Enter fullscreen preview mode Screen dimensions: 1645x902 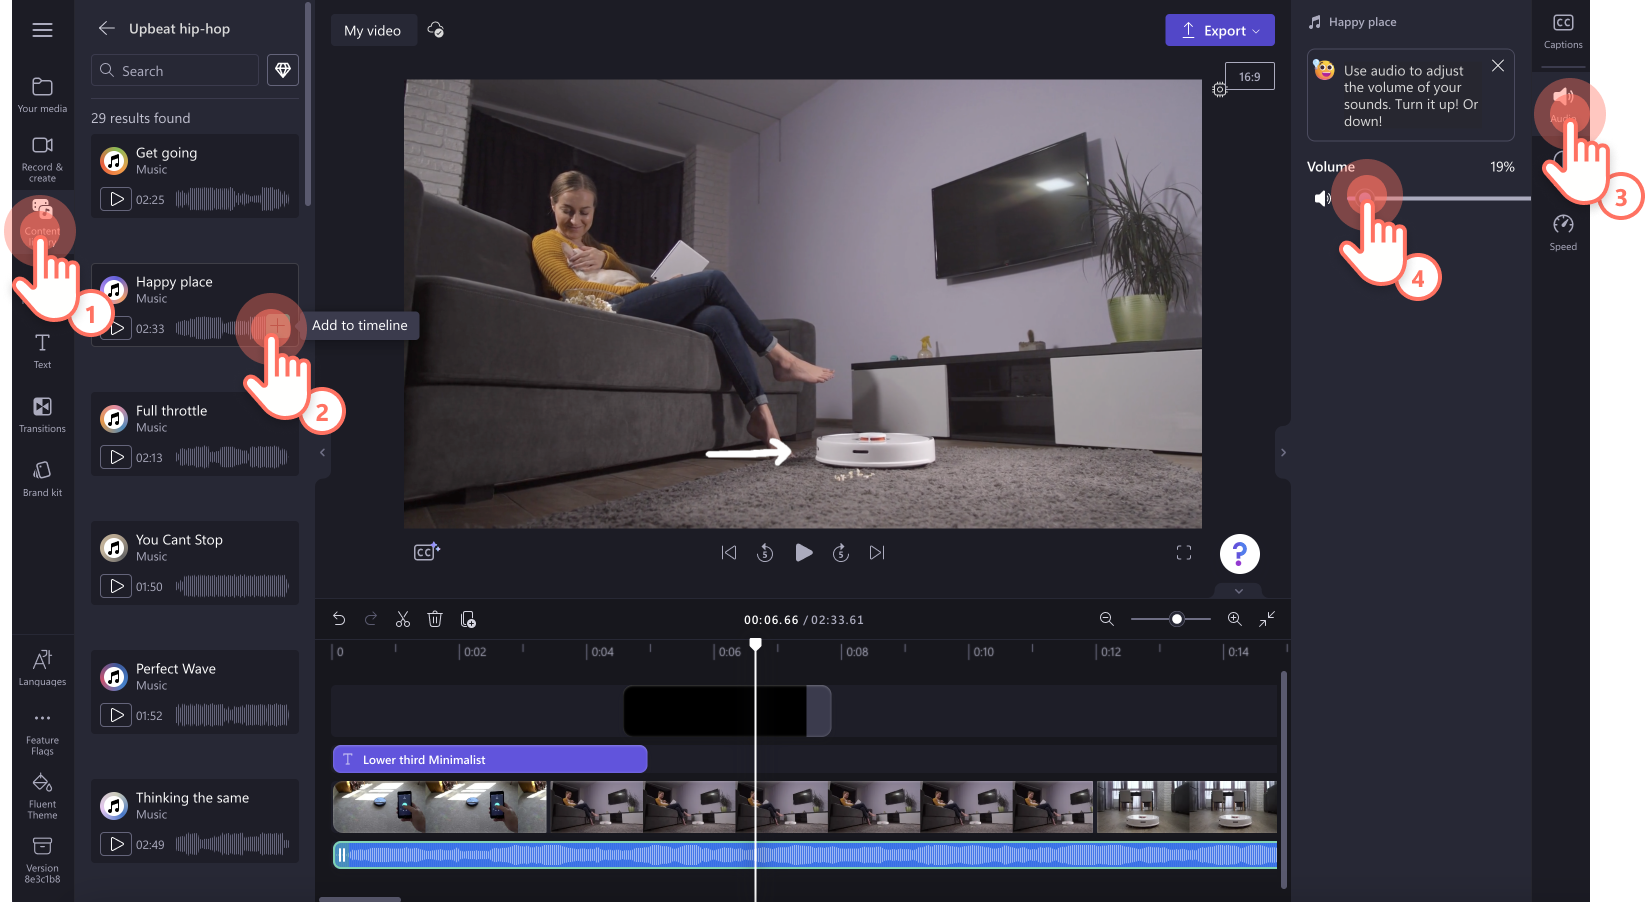point(1184,553)
